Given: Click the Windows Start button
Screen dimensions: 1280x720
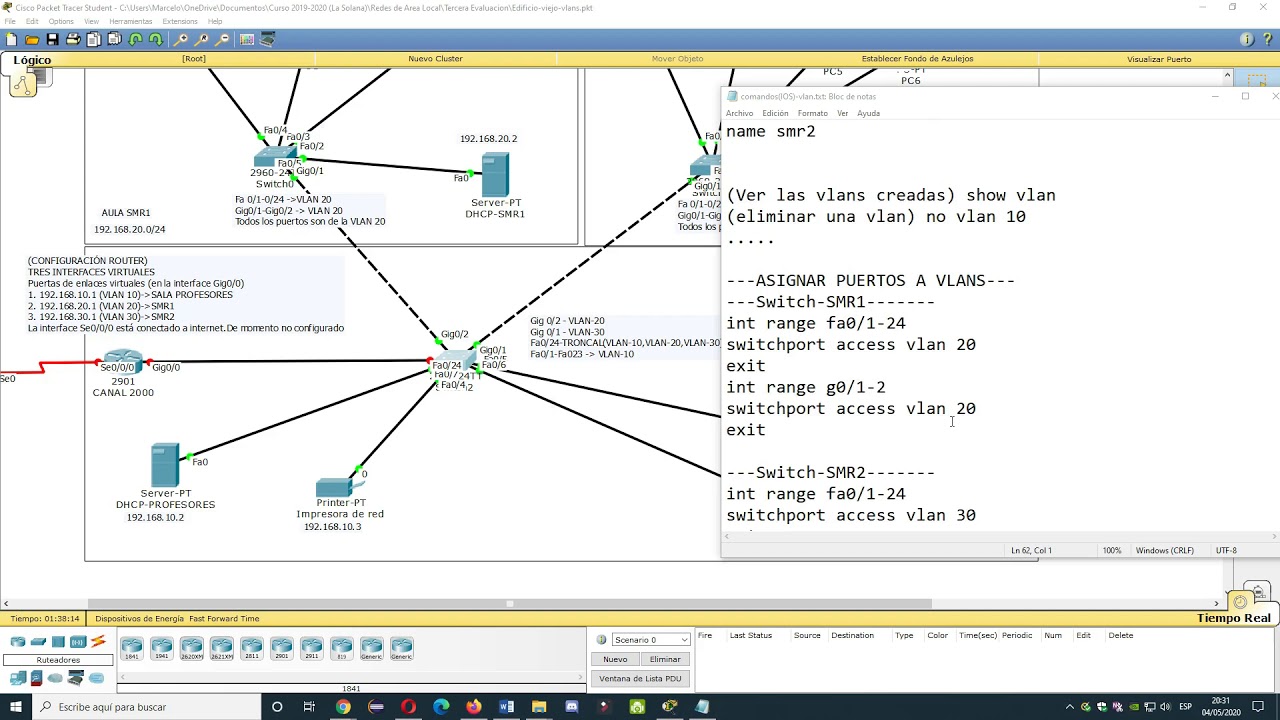Looking at the screenshot, I should (x=16, y=707).
